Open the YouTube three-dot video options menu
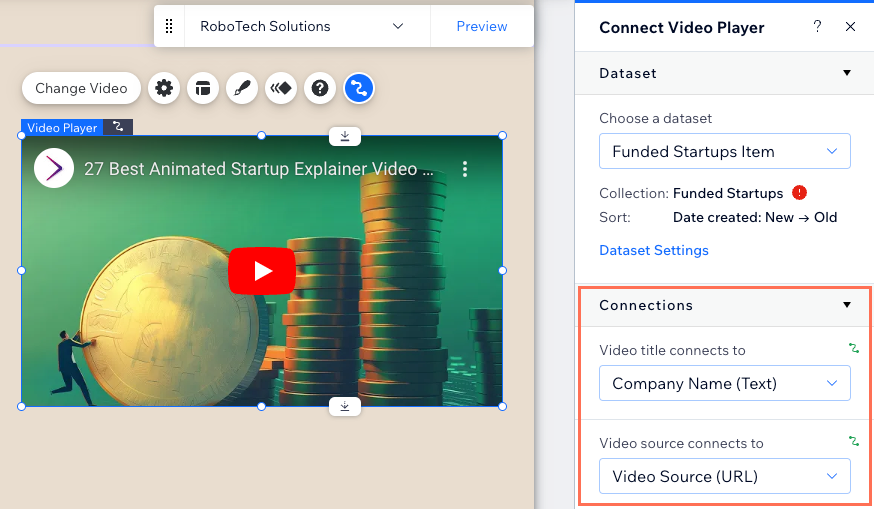The image size is (874, 509). pos(465,169)
